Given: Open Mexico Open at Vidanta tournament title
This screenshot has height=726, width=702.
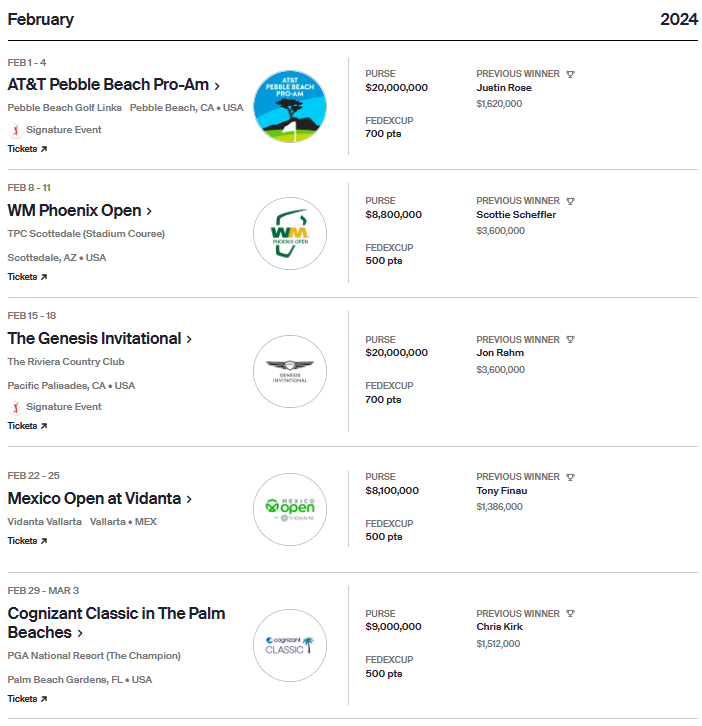Looking at the screenshot, I should (94, 499).
